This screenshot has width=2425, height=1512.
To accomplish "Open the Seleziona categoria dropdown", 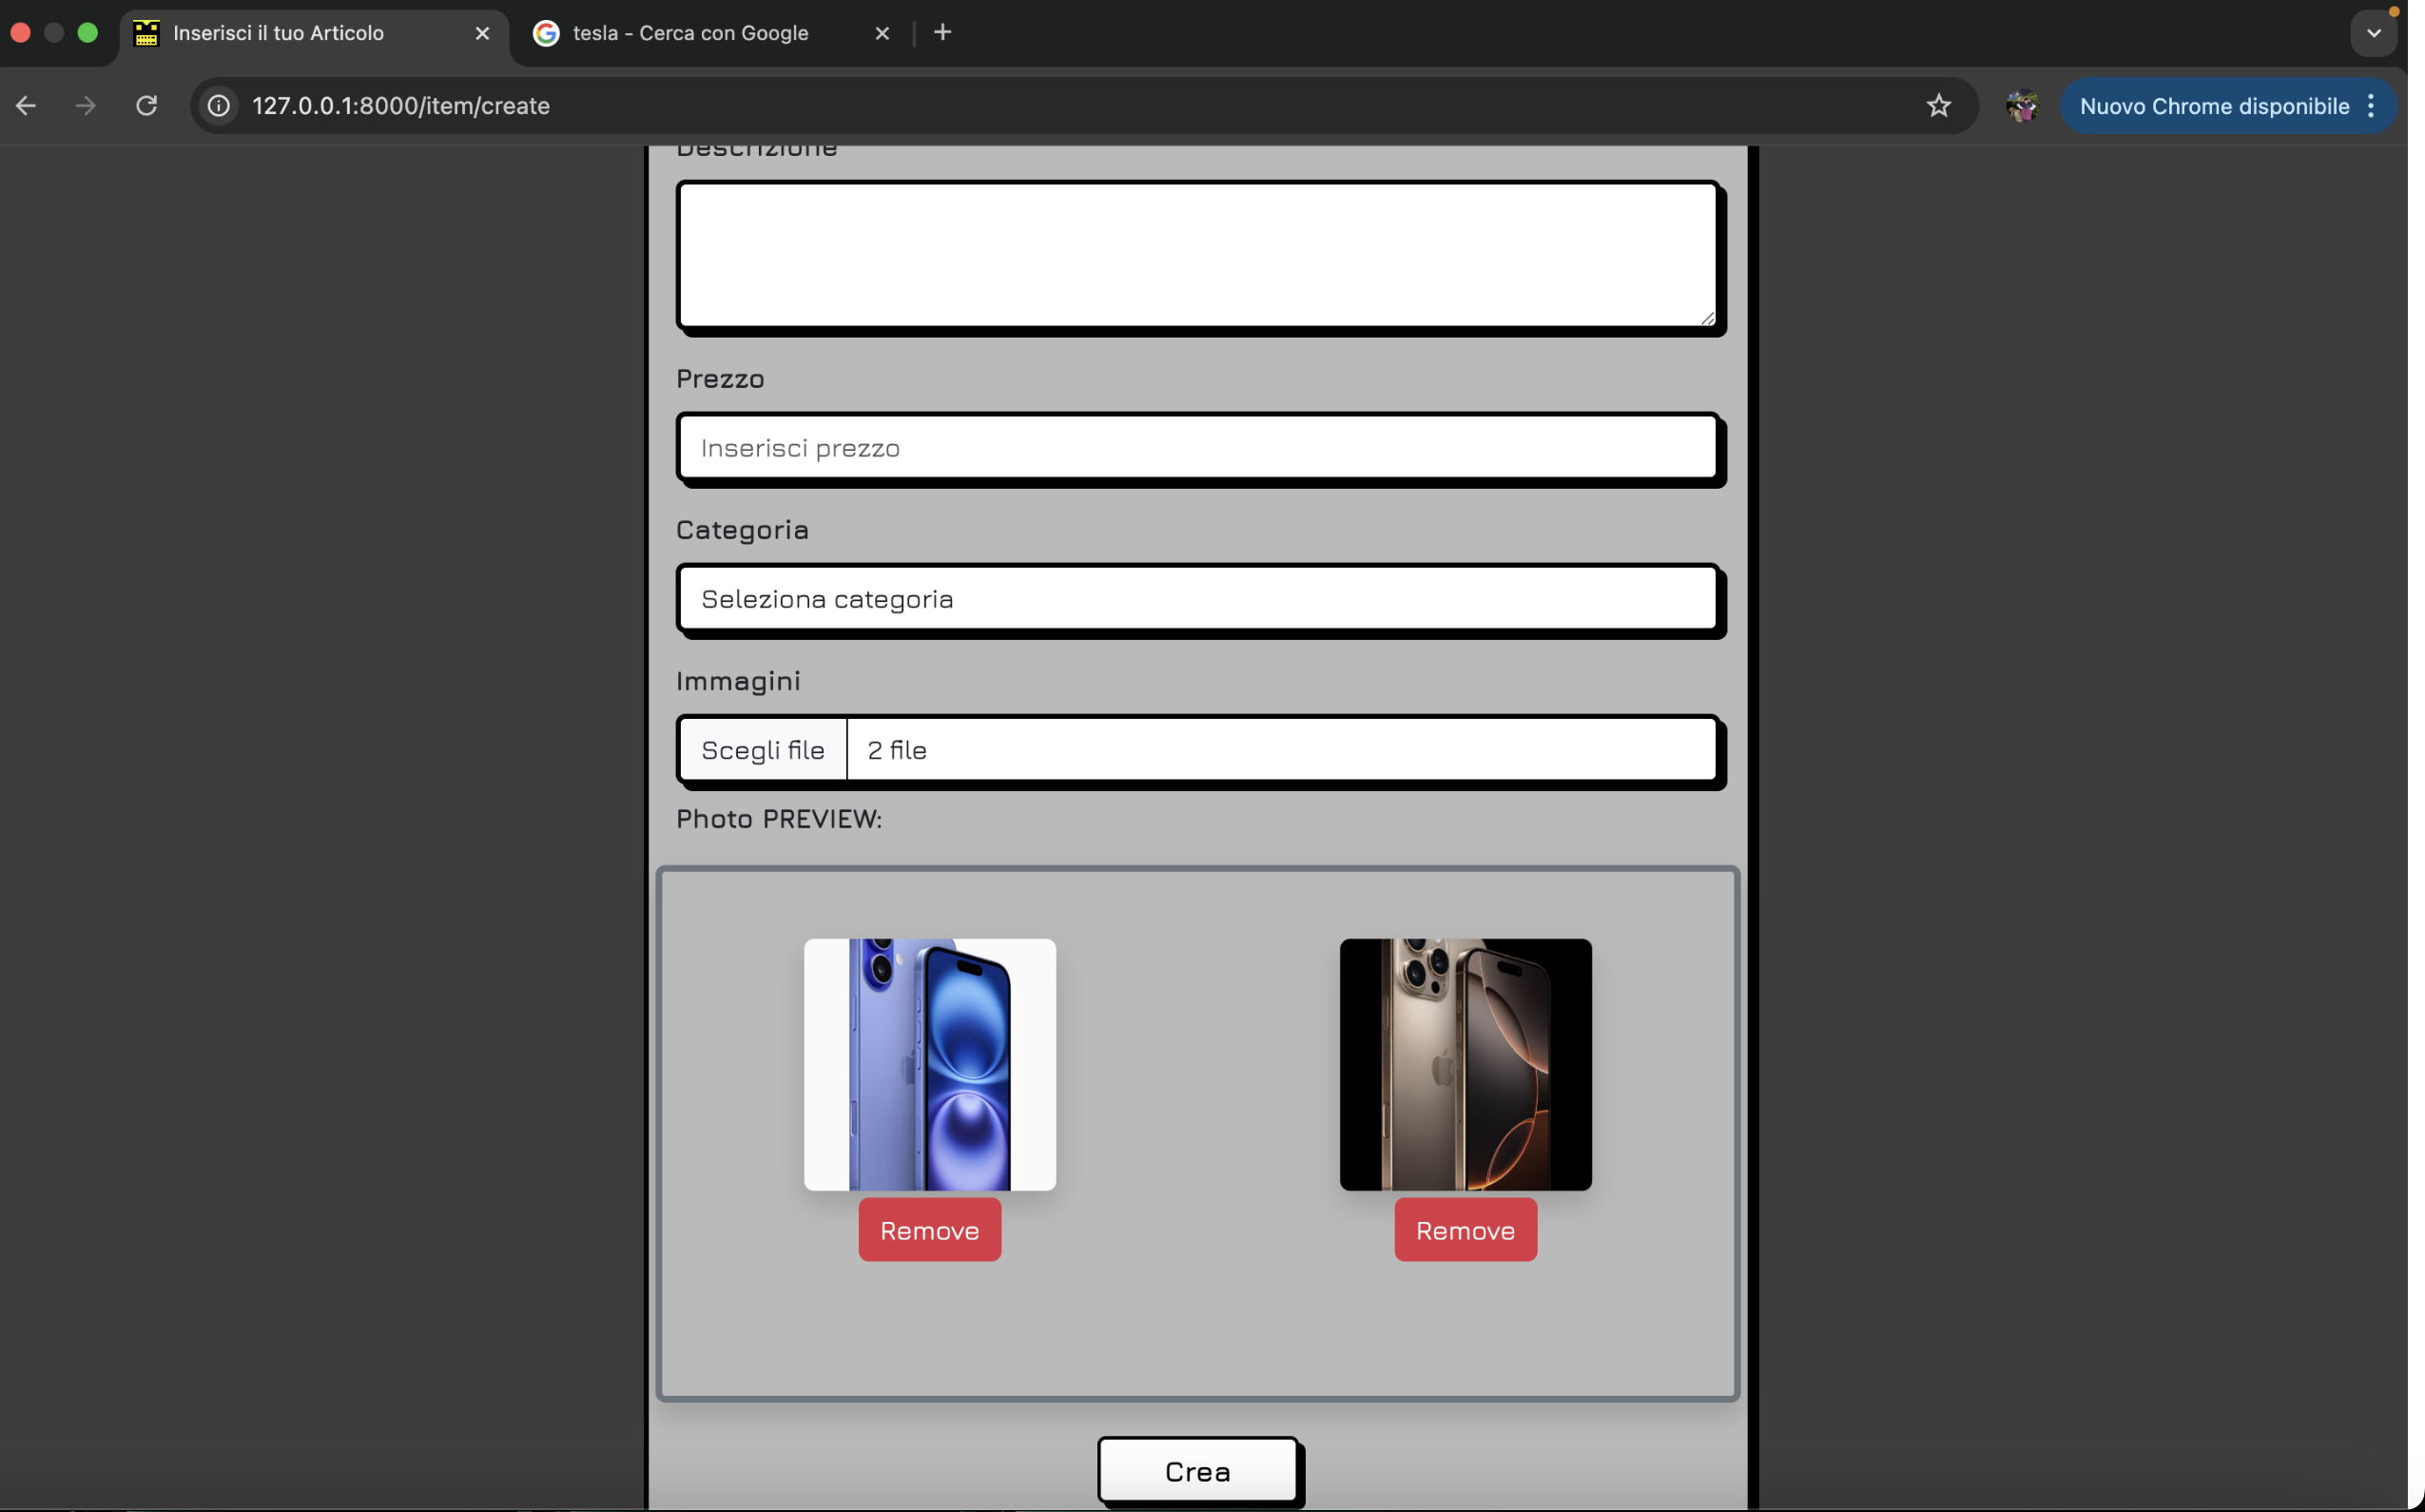I will tap(1197, 599).
